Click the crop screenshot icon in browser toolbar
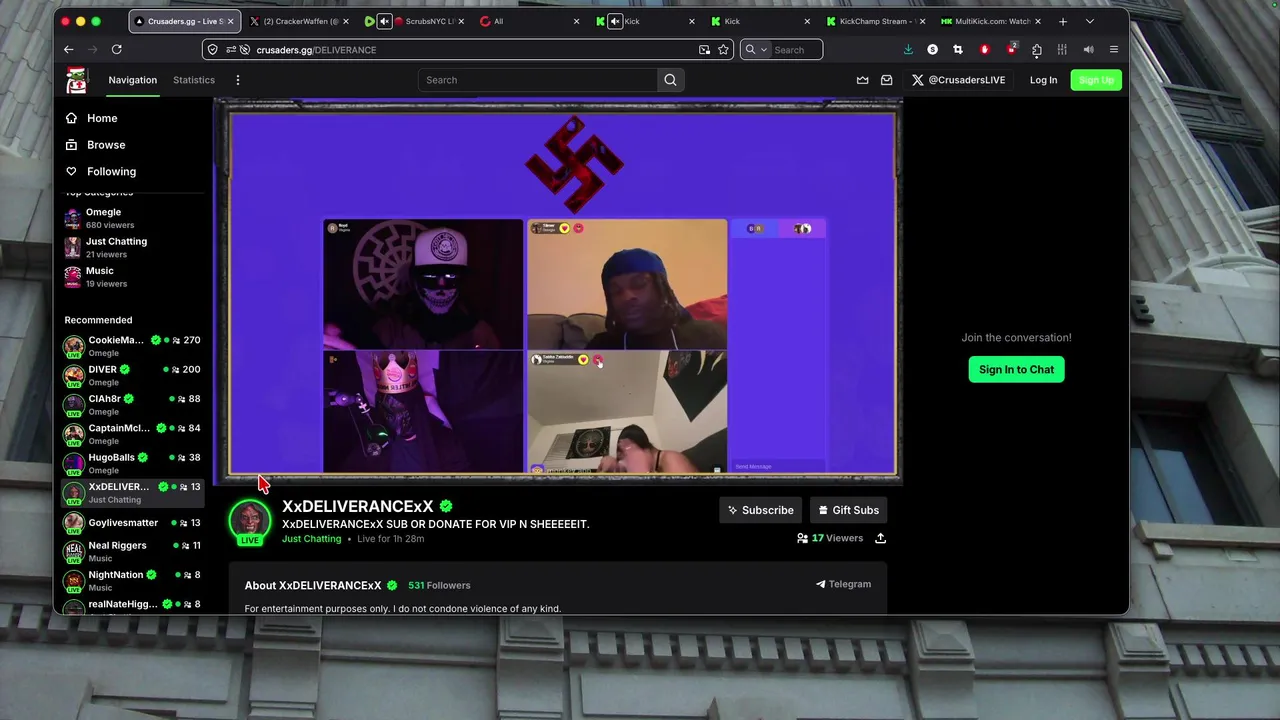Image resolution: width=1280 pixels, height=720 pixels. tap(958, 49)
